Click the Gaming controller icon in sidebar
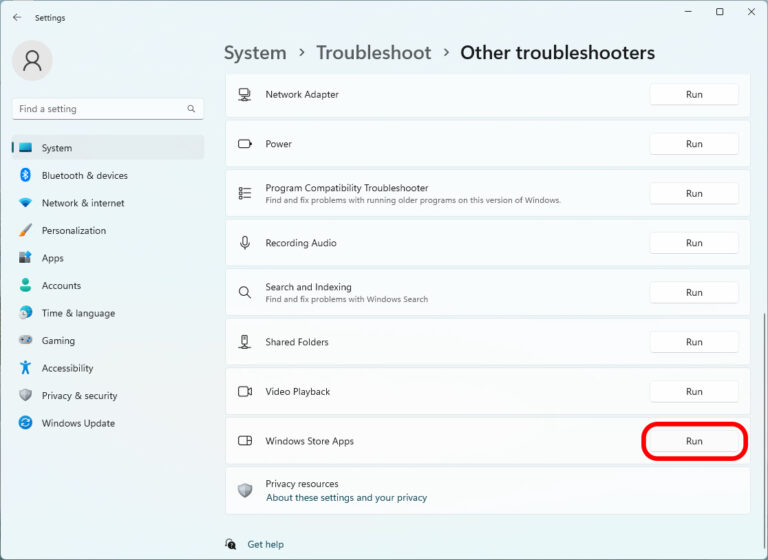 click(25, 340)
